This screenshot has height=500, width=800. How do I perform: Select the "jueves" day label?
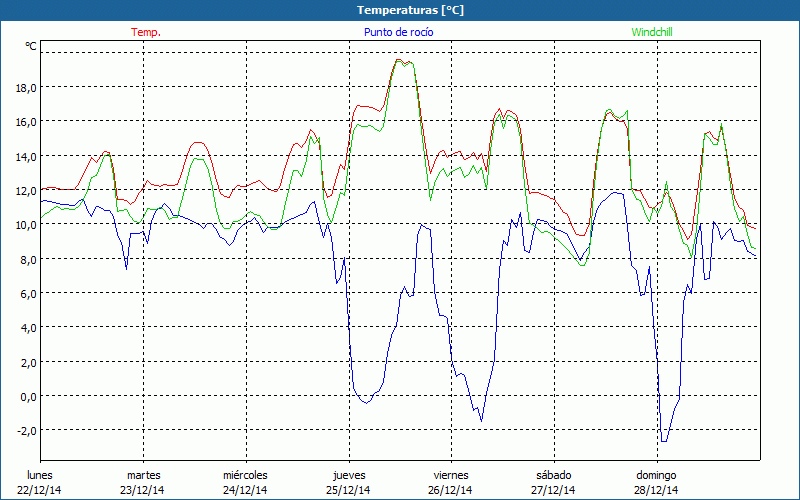(x=349, y=475)
